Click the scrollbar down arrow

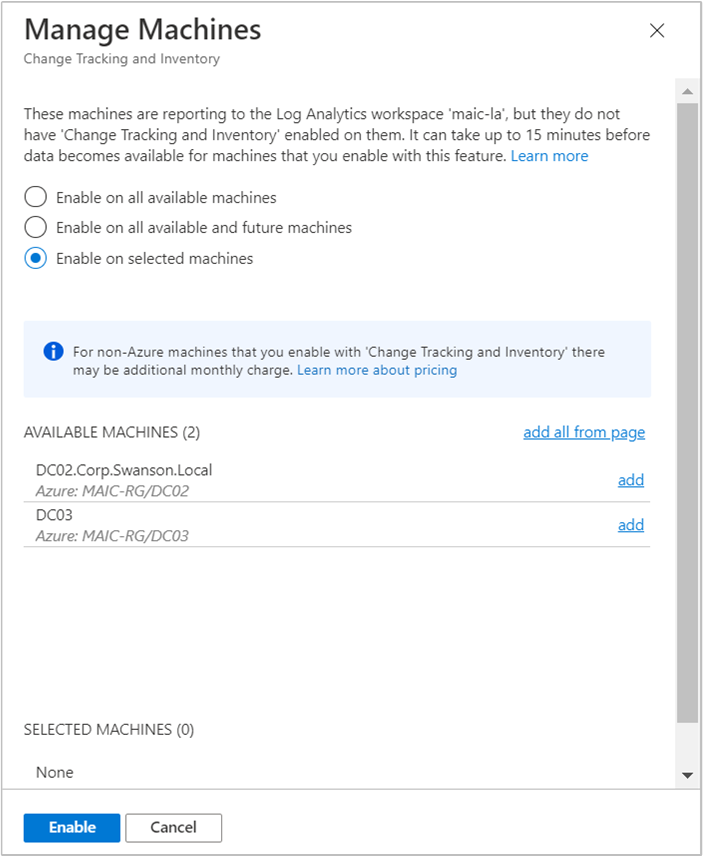[x=688, y=775]
